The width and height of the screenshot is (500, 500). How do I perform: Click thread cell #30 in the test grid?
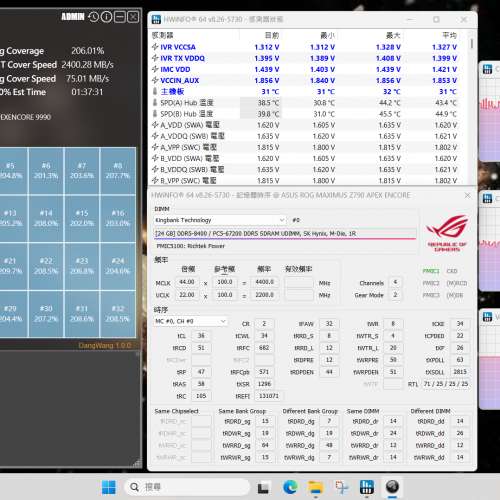click(46, 314)
